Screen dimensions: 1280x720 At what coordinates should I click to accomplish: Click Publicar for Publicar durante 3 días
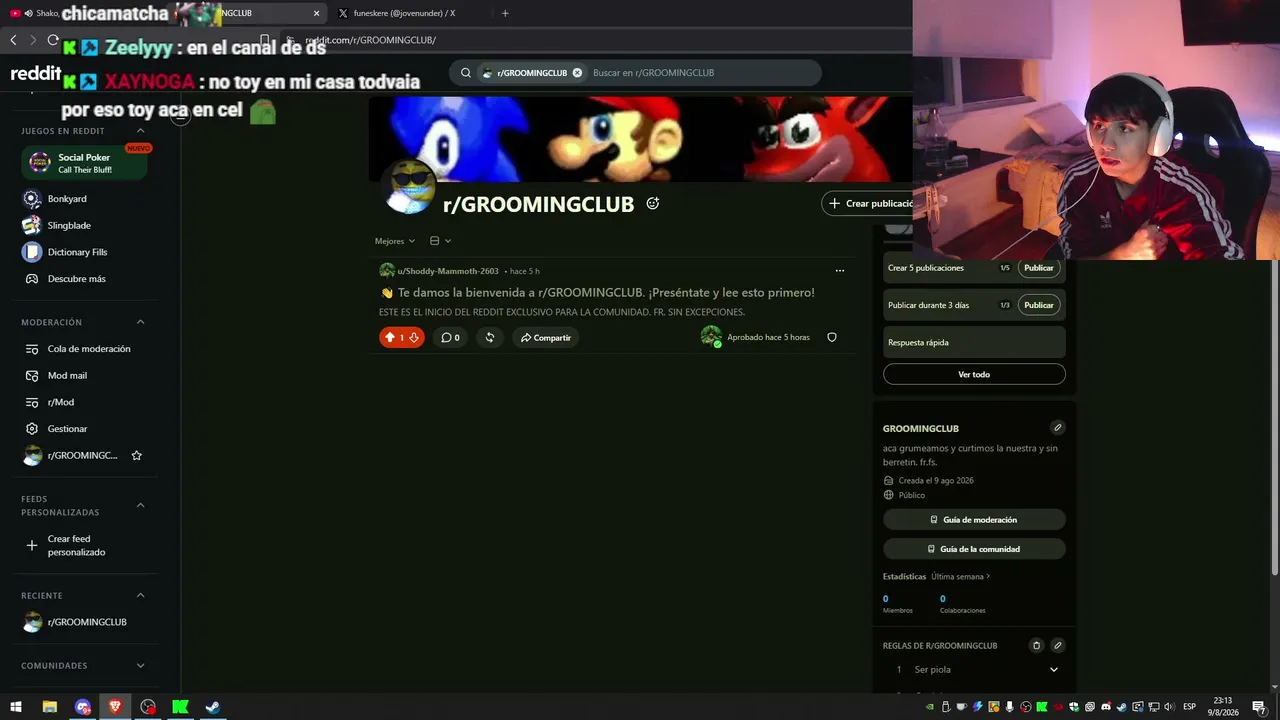pos(1039,305)
